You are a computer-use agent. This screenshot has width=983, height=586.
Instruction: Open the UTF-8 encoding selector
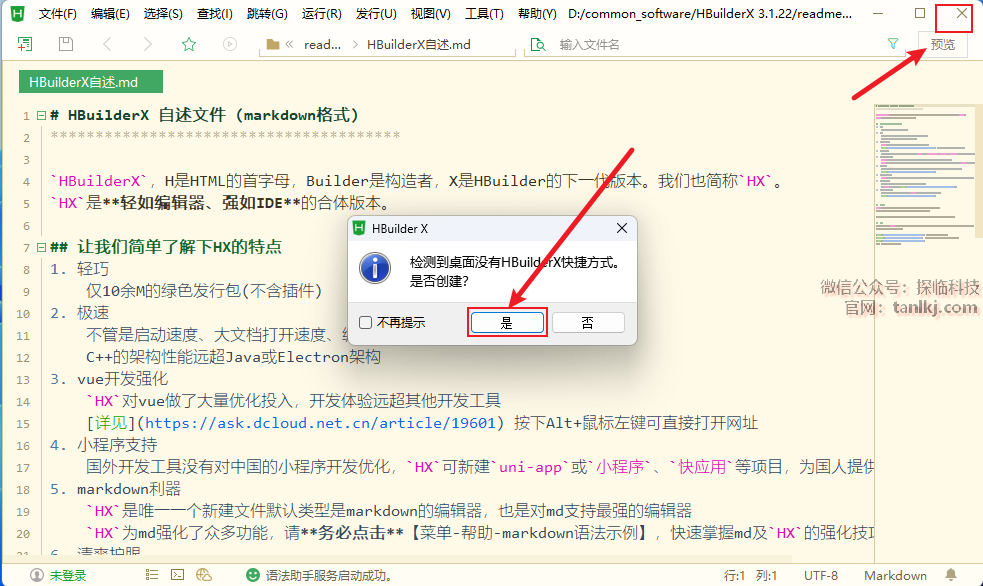pyautogui.click(x=821, y=575)
